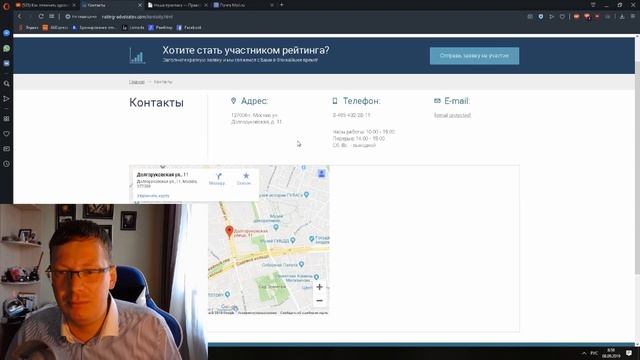Image resolution: width=640 pixels, height=360 pixels.
Task: Click the first orange extension icon
Action: point(576,17)
